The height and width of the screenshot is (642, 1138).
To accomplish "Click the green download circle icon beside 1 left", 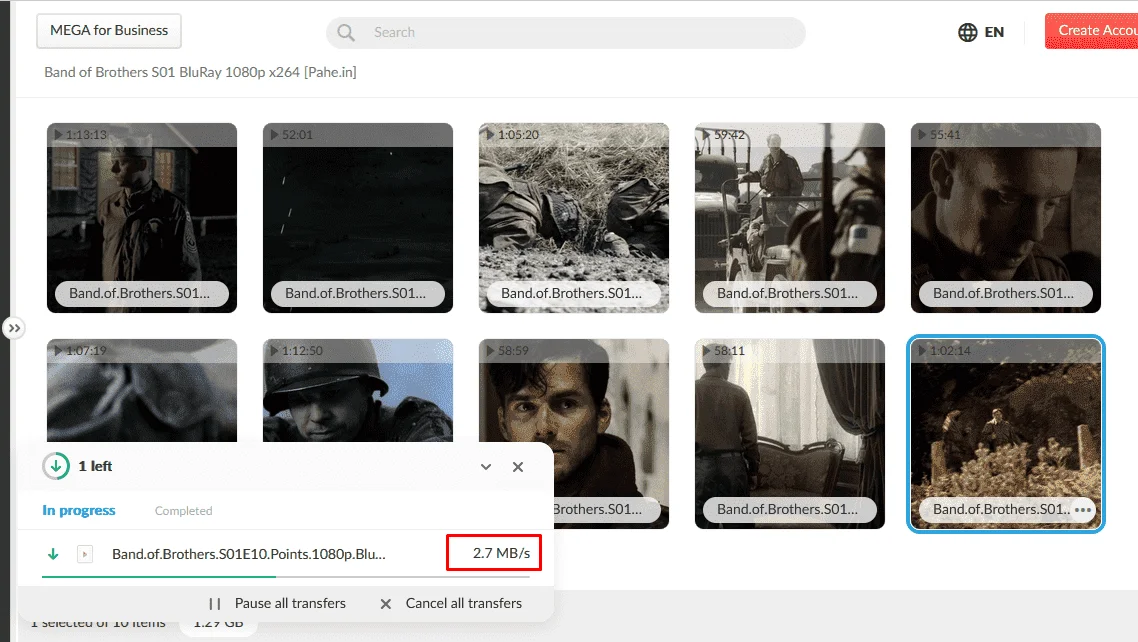I will 56,466.
